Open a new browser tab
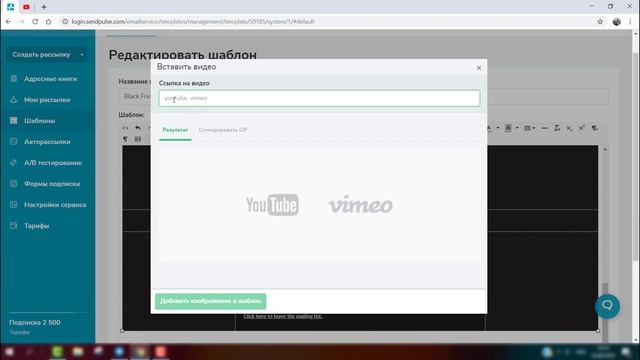 click(x=44, y=7)
